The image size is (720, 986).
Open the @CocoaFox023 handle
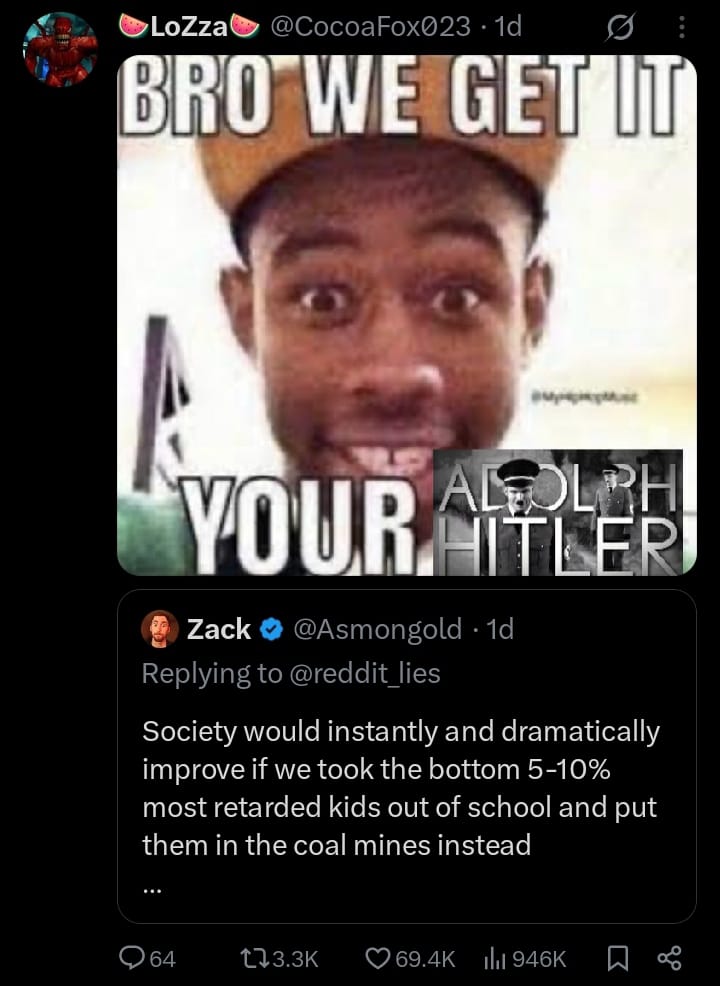[370, 26]
